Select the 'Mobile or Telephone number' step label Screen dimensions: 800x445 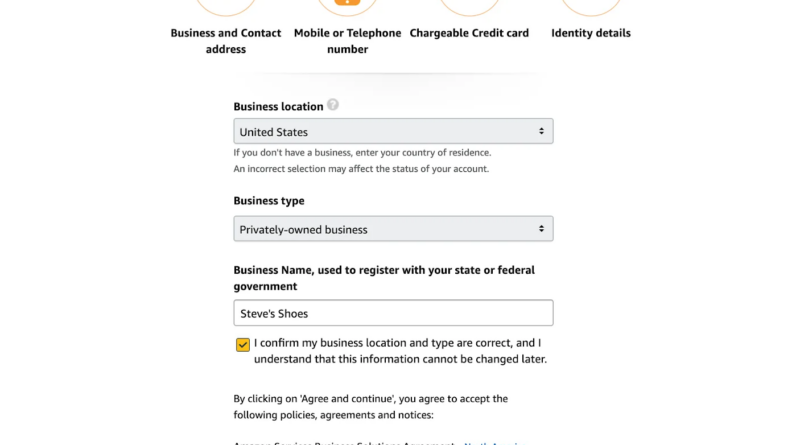pos(347,41)
